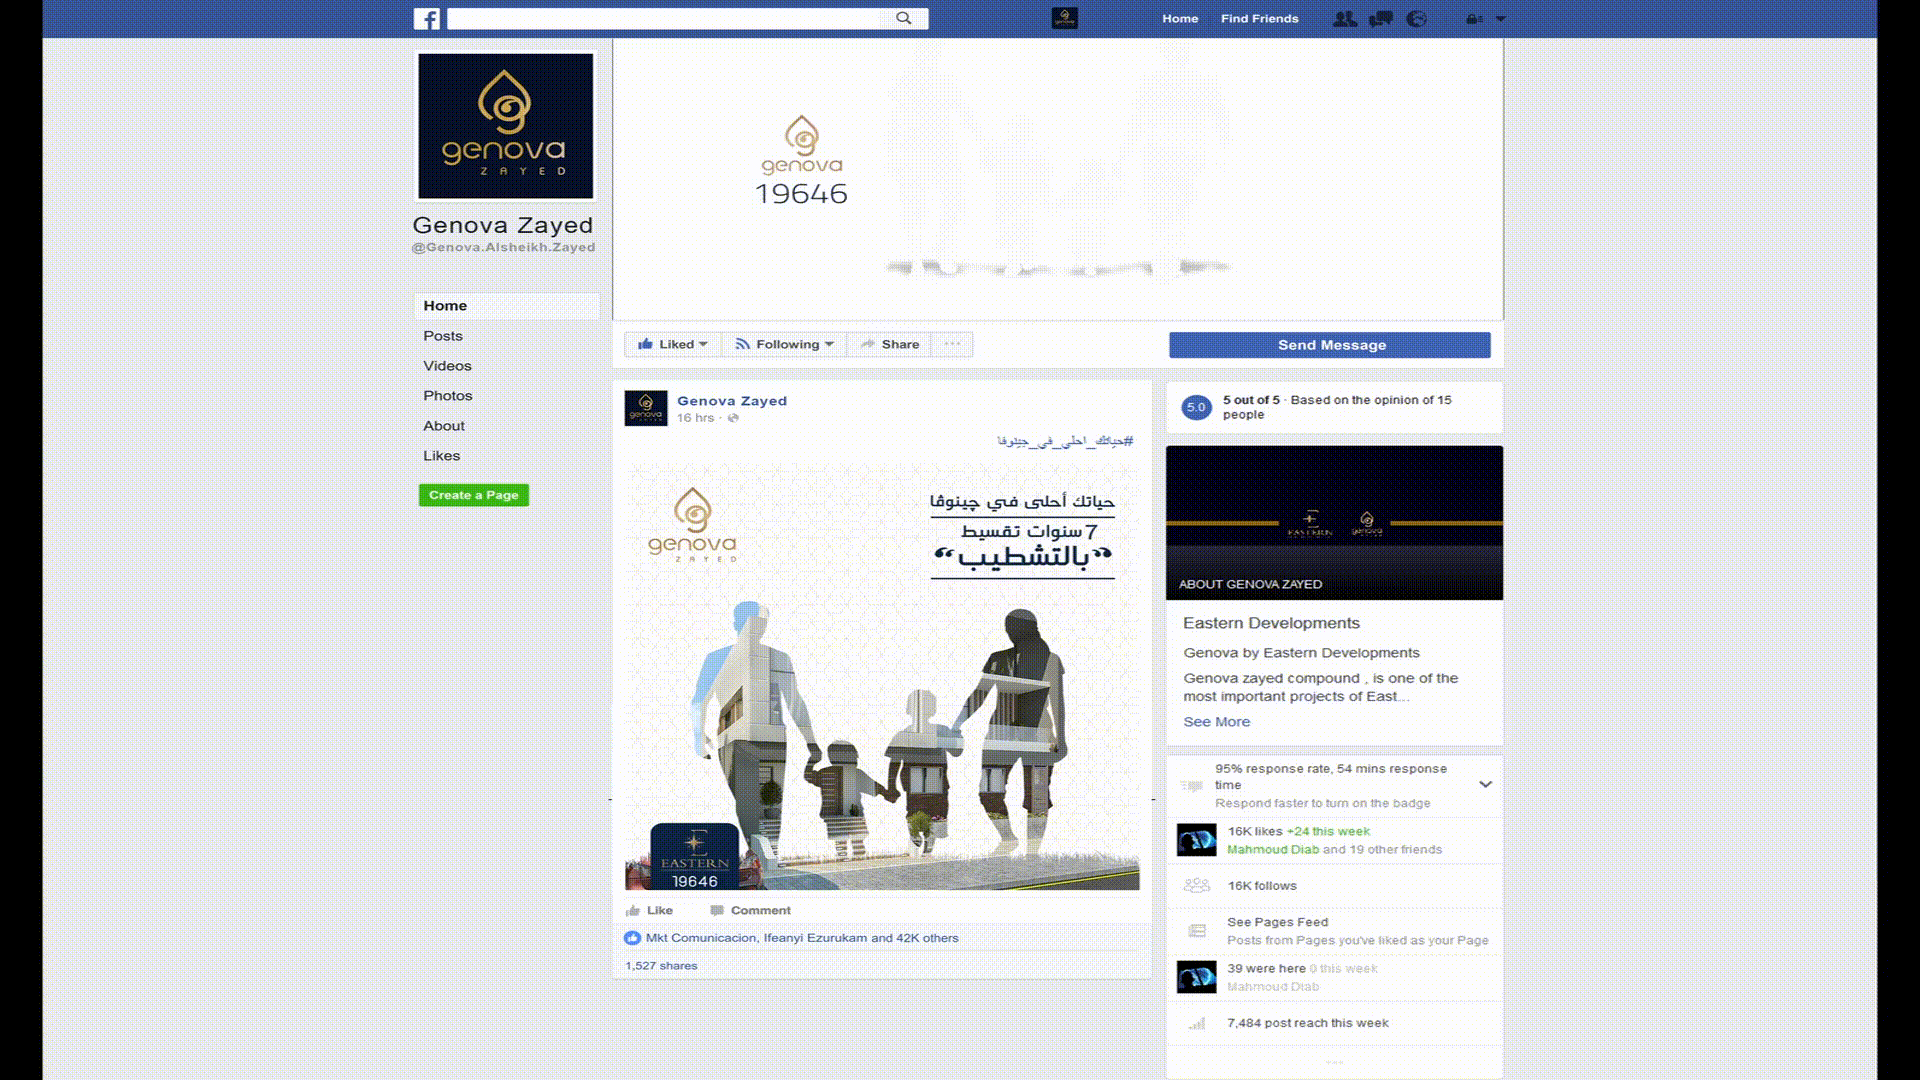The height and width of the screenshot is (1080, 1920).
Task: Expand the response rate chevron
Action: (x=1485, y=785)
